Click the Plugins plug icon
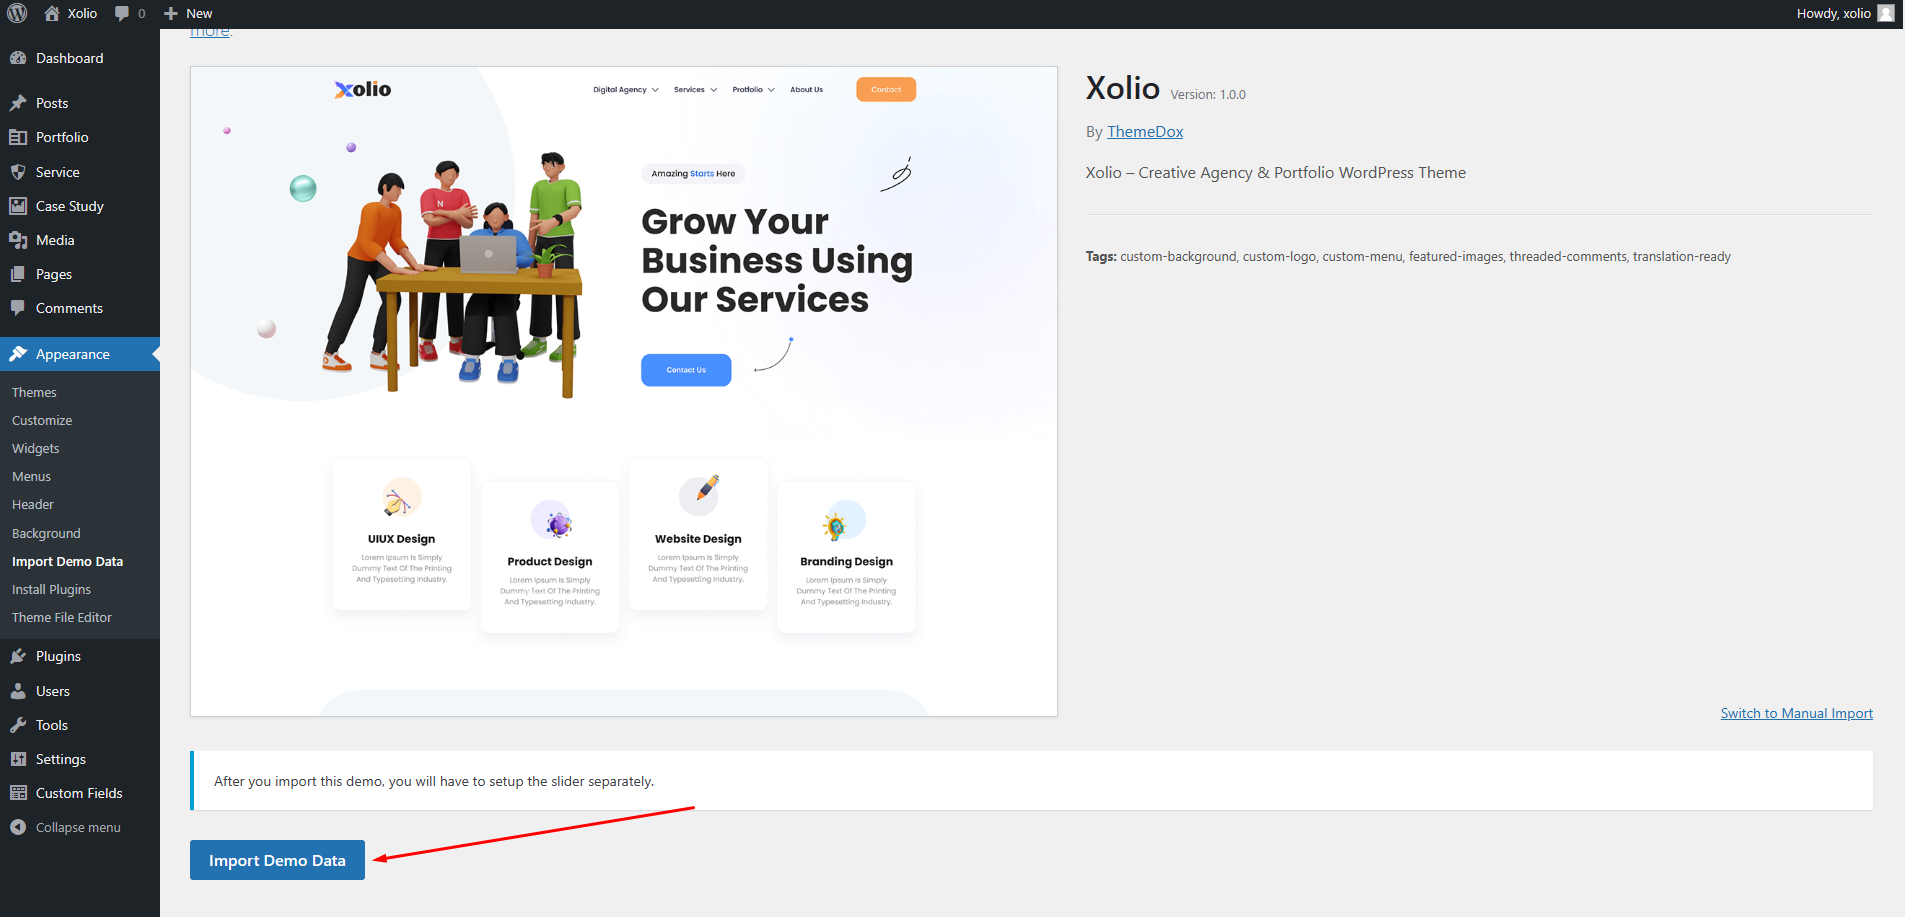 [18, 656]
